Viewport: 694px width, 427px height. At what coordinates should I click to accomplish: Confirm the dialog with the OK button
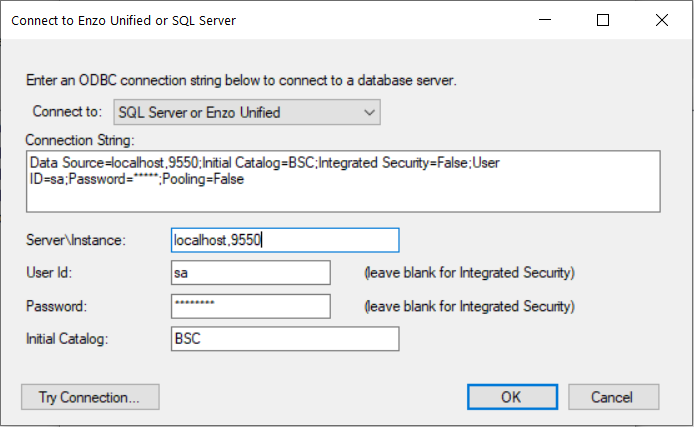[513, 397]
